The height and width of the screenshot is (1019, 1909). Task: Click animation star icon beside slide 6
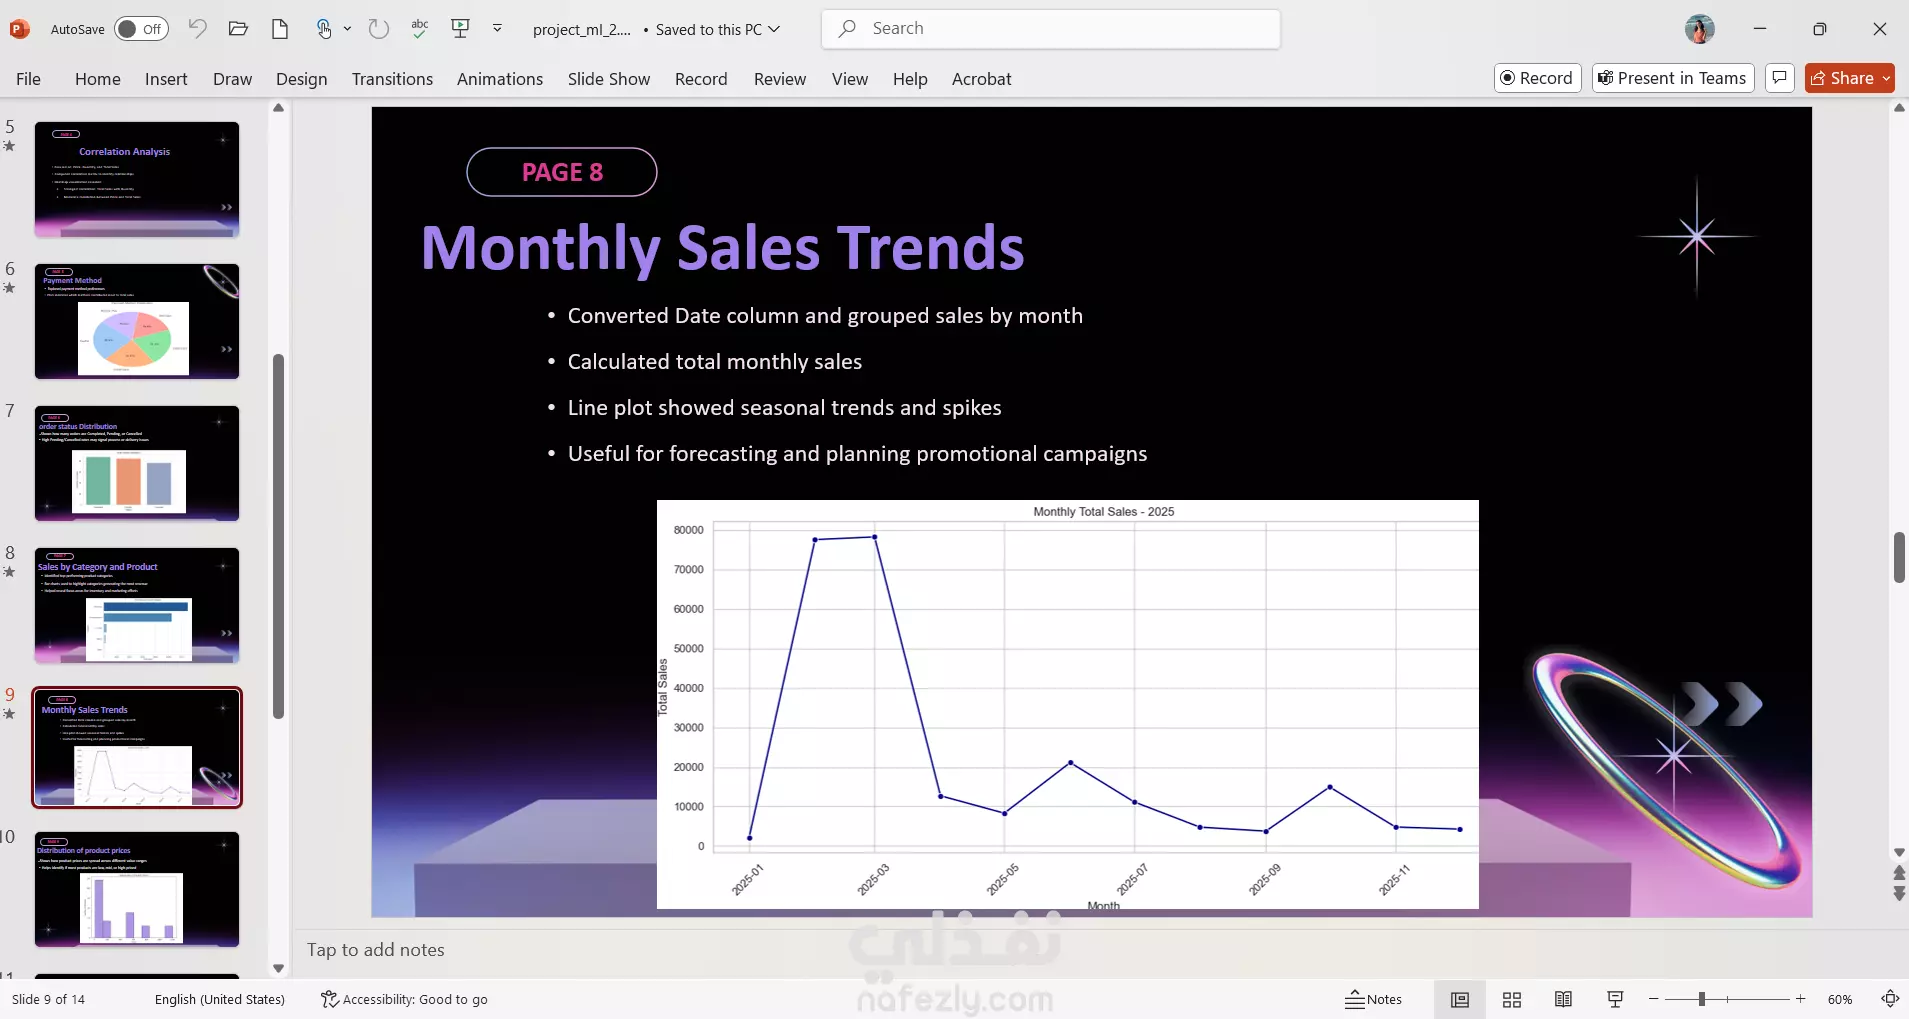point(10,288)
